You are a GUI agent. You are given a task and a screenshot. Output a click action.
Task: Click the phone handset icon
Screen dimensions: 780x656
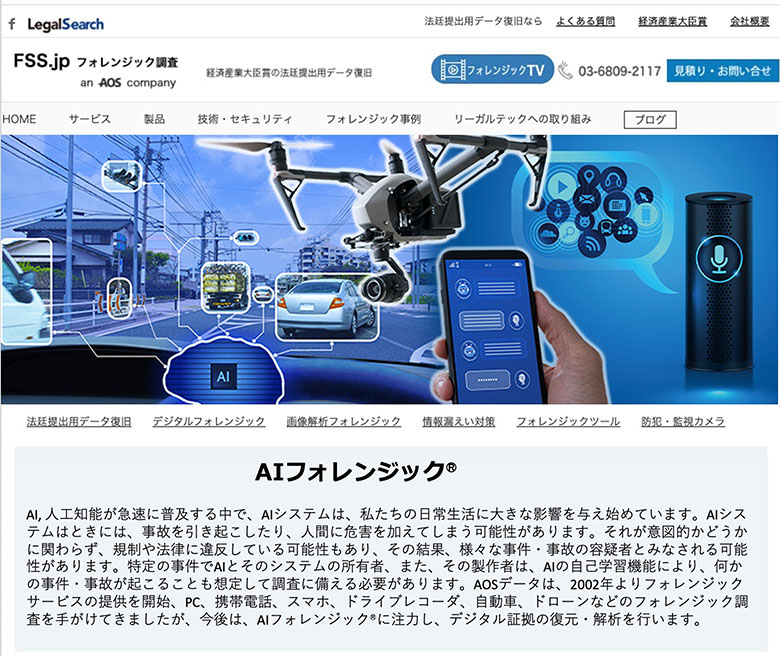(x=565, y=71)
